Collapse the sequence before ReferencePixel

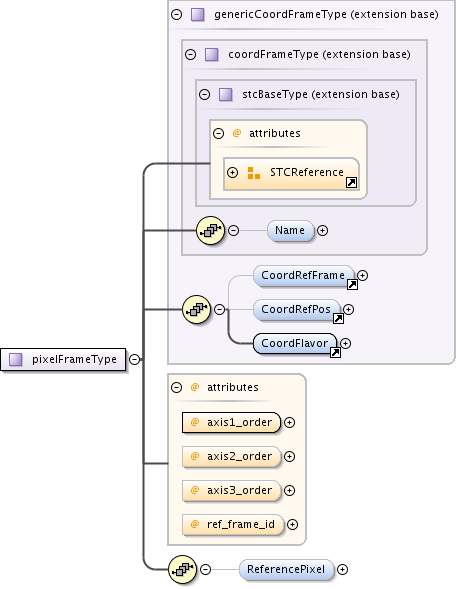click(205, 569)
